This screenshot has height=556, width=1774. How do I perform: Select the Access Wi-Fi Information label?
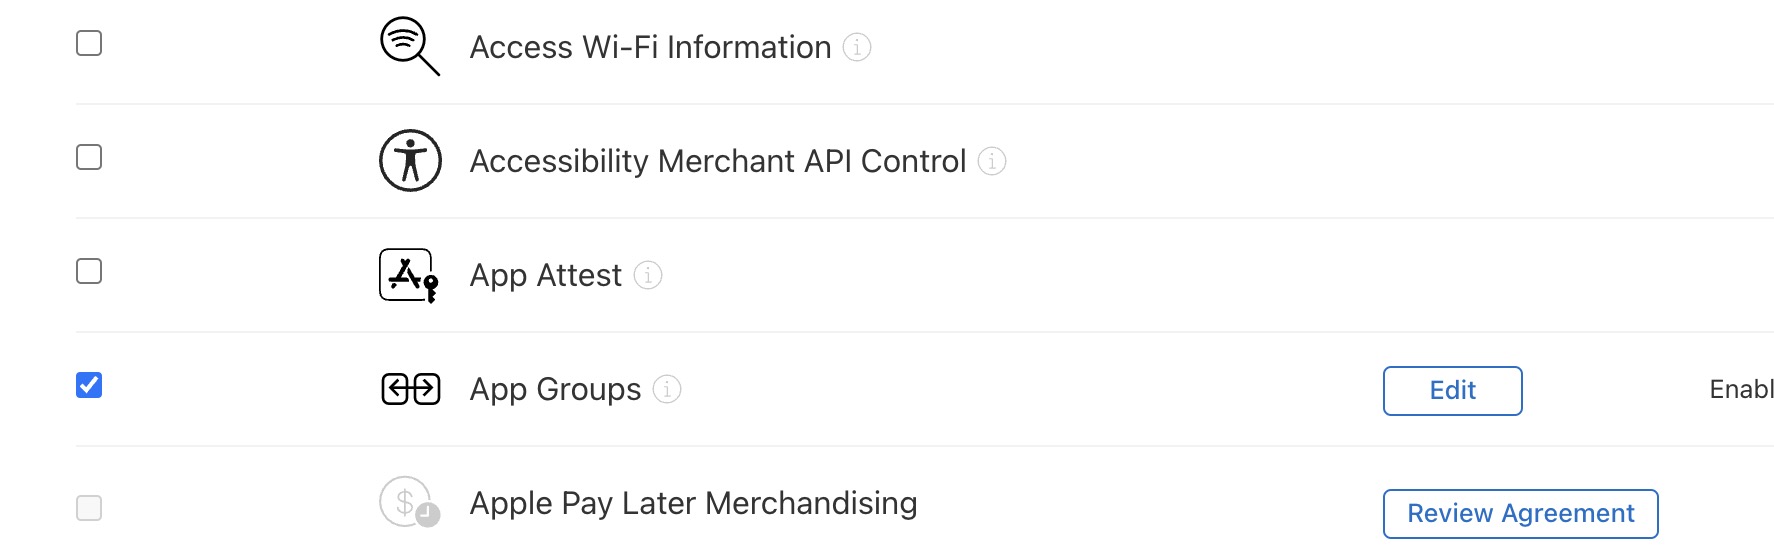click(651, 47)
